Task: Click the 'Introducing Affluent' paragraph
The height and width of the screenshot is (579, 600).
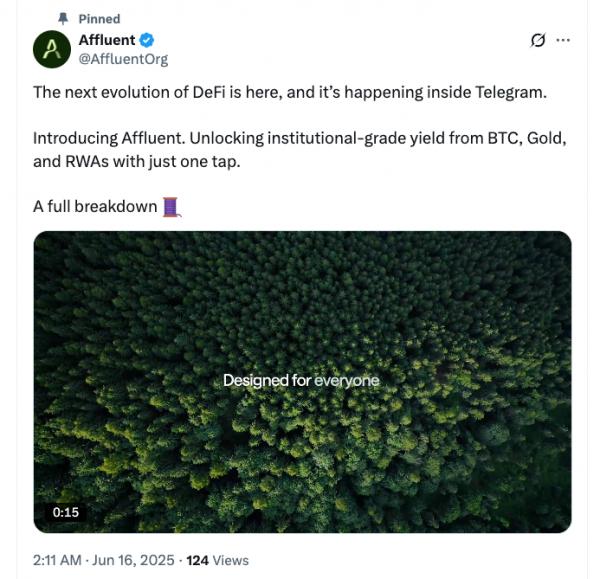Action: click(300, 138)
